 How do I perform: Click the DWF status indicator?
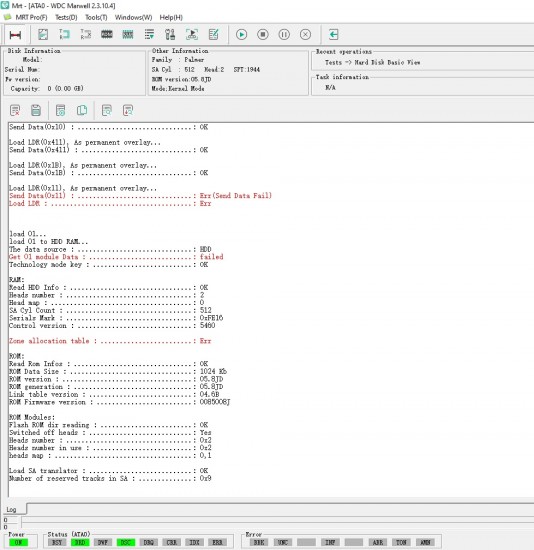tap(103, 542)
